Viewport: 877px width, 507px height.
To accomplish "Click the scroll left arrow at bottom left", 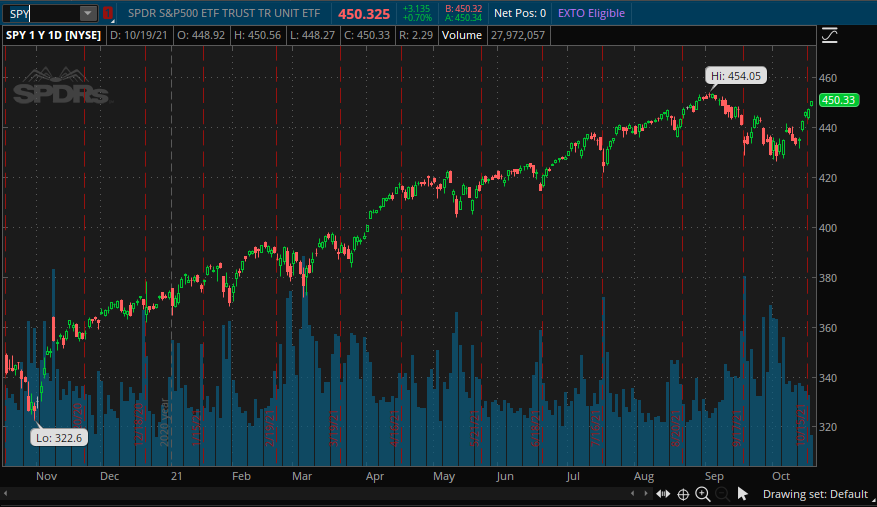I will 6,494.
